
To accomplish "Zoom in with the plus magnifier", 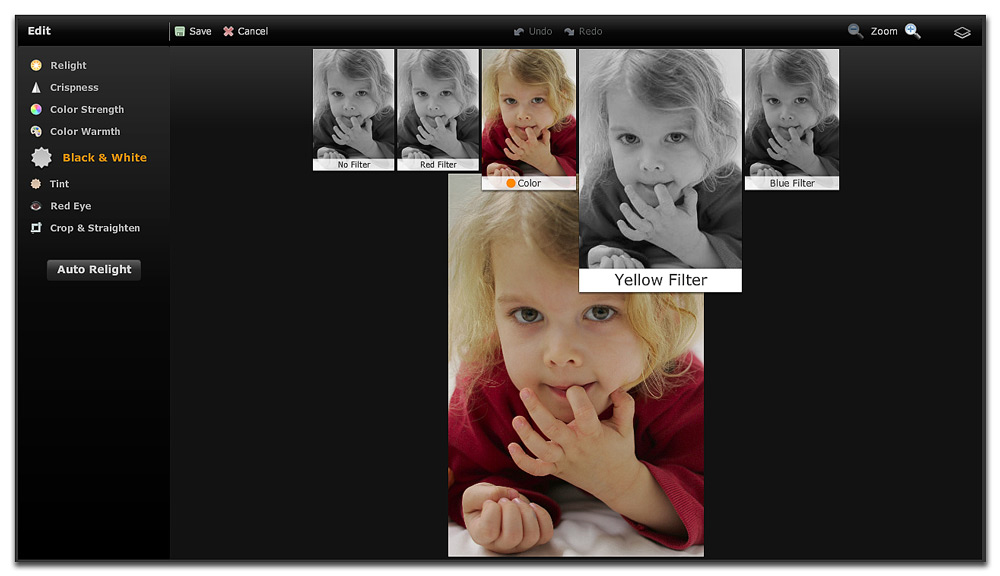I will 913,31.
